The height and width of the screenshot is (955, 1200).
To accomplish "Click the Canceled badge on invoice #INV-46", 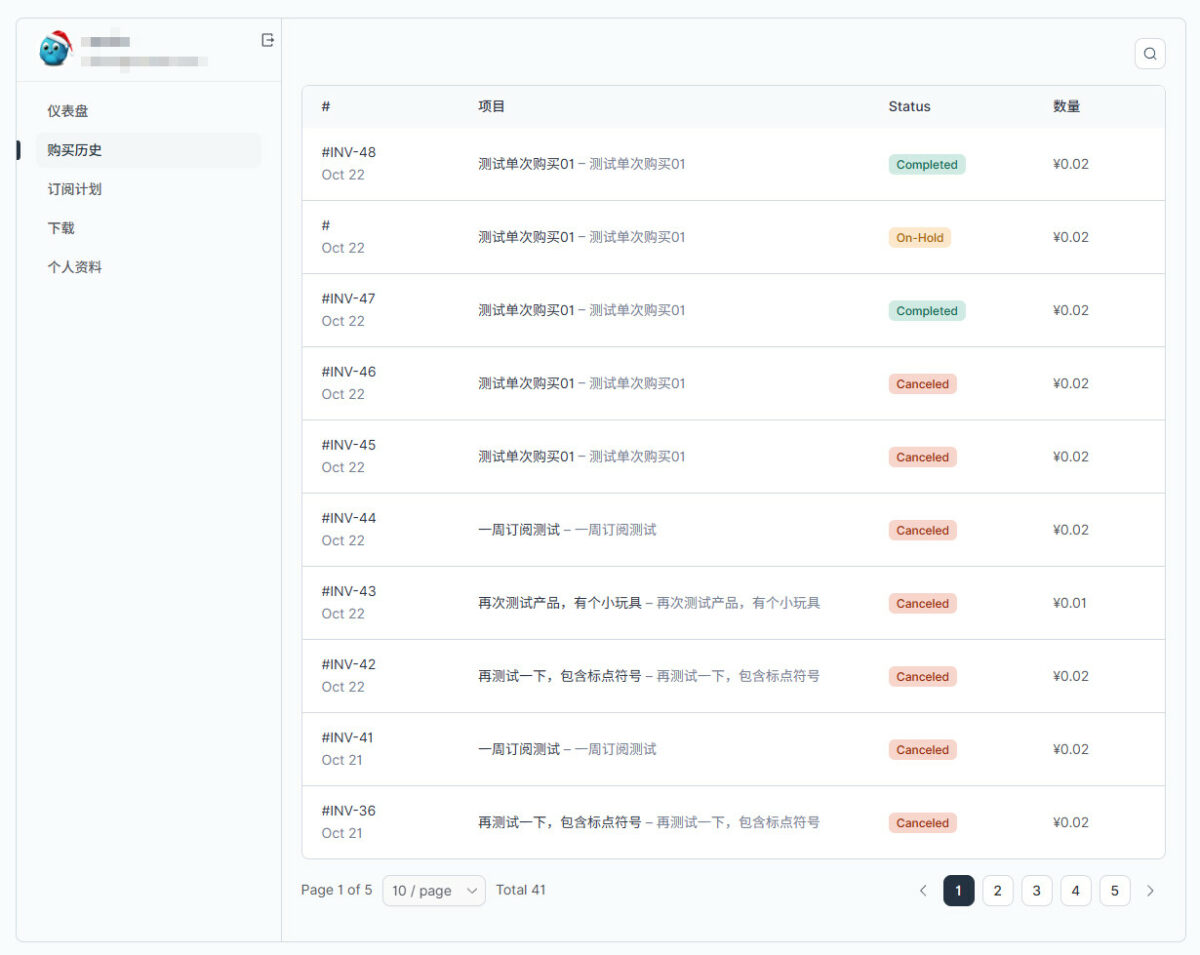I will click(922, 383).
